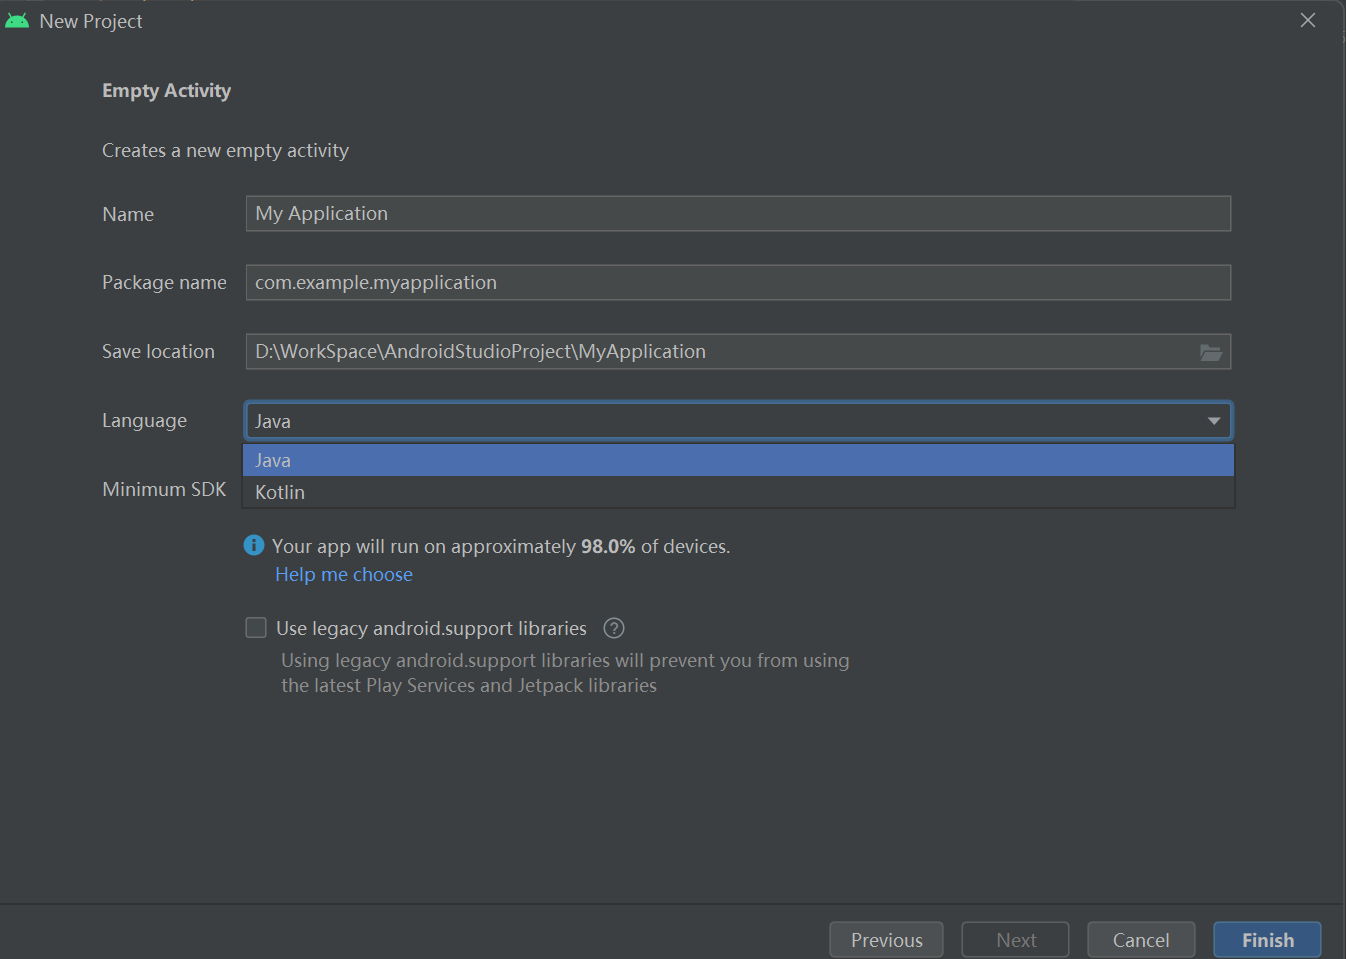Image resolution: width=1346 pixels, height=959 pixels.
Task: Click the Previous button
Action: tap(886, 940)
